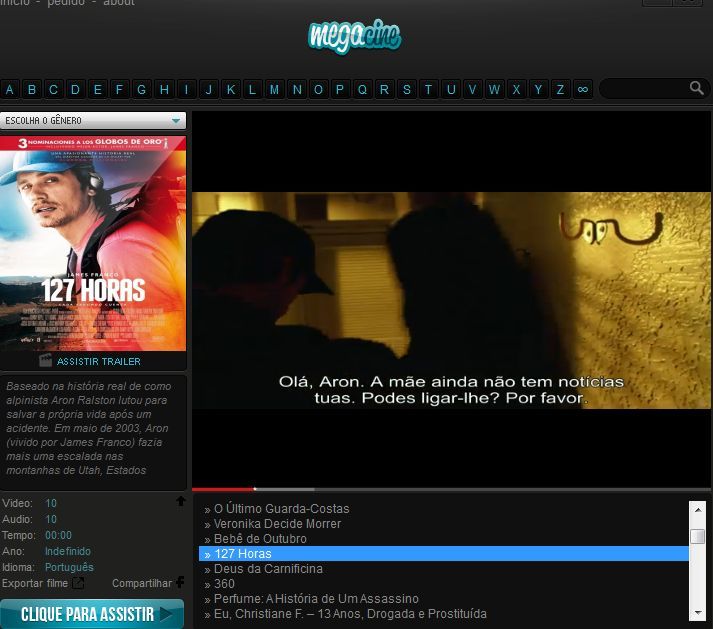The image size is (713, 629).
Task: Click the Facebook share icon
Action: click(x=180, y=582)
